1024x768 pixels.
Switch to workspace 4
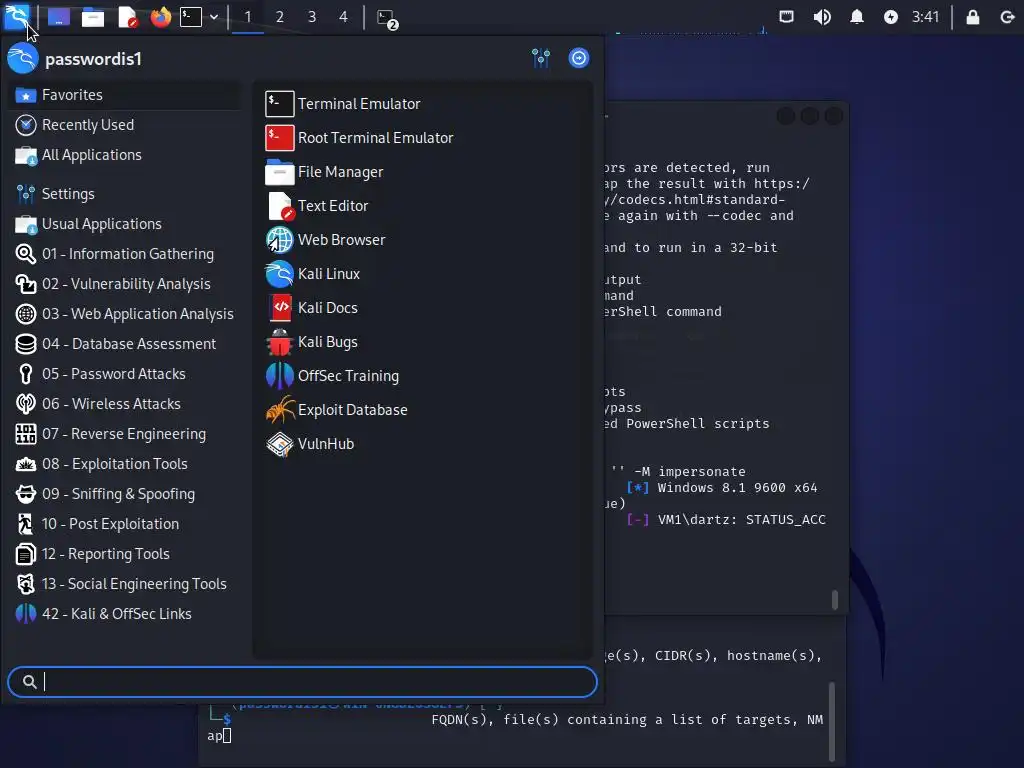tap(344, 17)
